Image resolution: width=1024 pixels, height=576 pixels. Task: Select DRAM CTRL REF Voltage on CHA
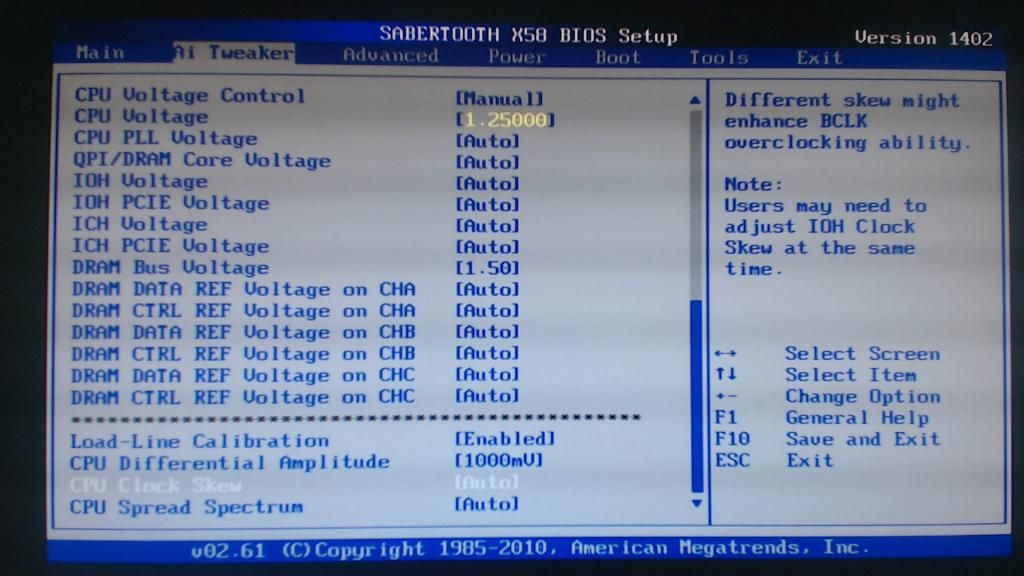[244, 311]
